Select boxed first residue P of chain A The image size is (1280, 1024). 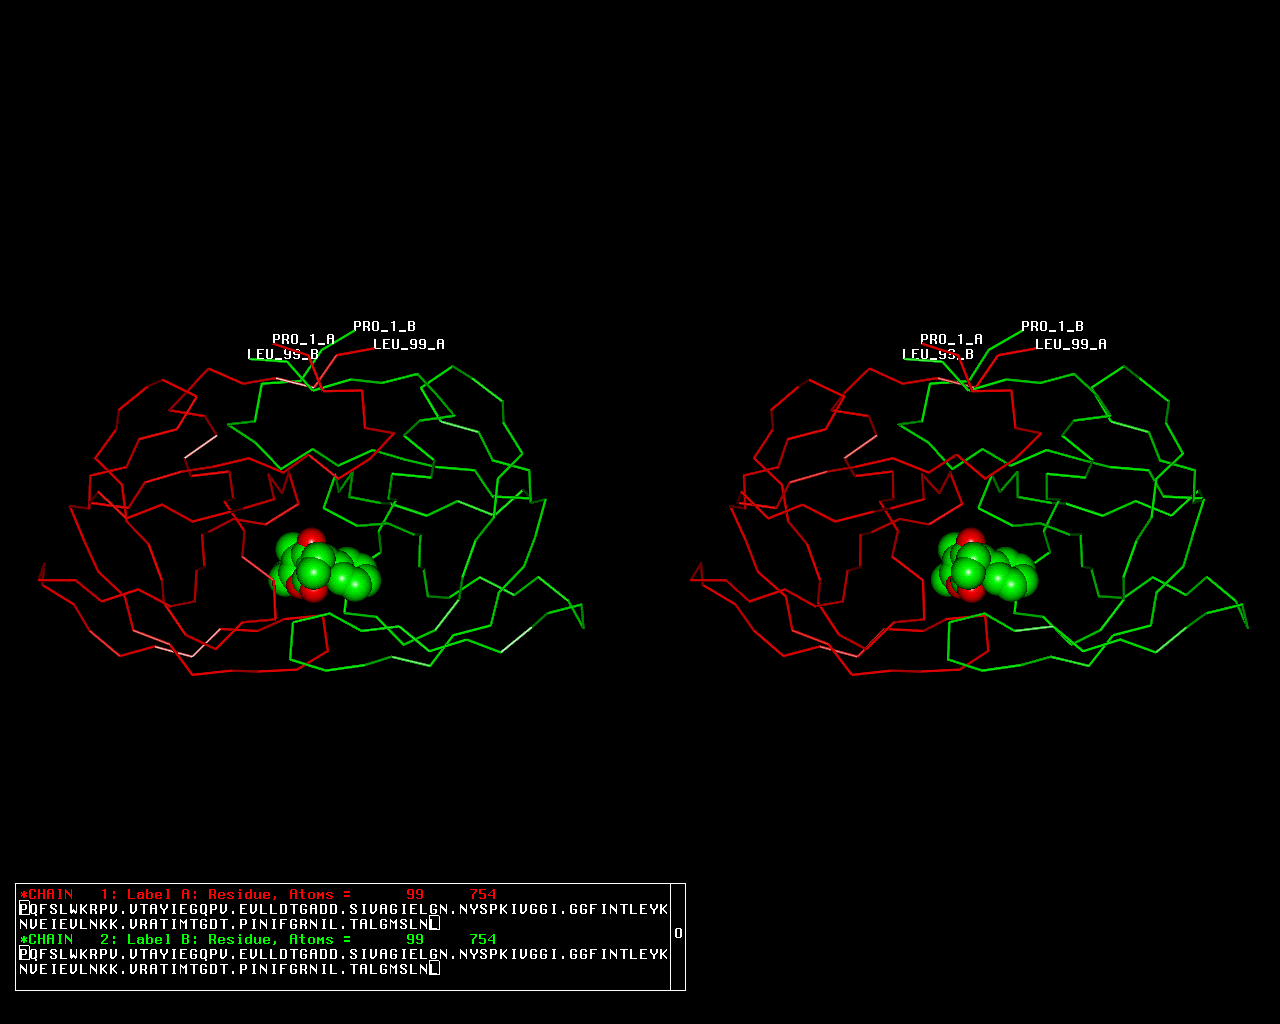click(24, 909)
